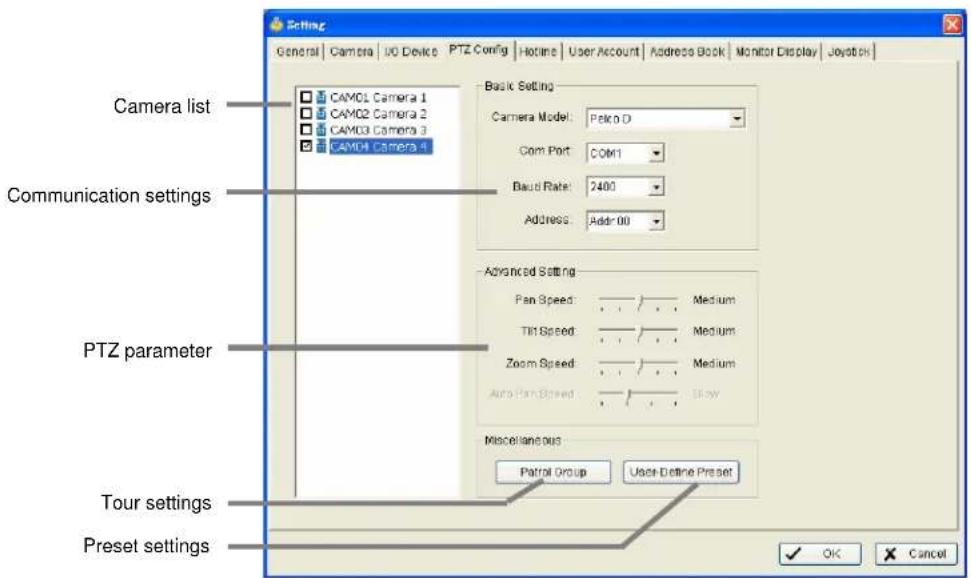971x578 pixels.
Task: Switch to the General tab
Action: tap(297, 51)
